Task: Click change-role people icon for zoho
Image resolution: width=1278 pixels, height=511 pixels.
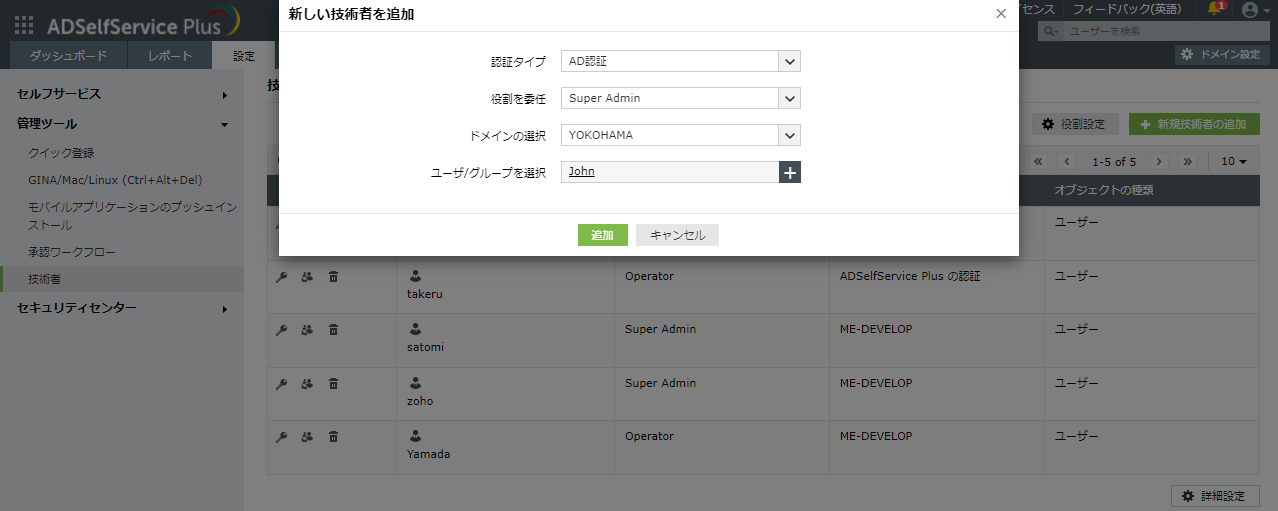Action: click(x=307, y=383)
